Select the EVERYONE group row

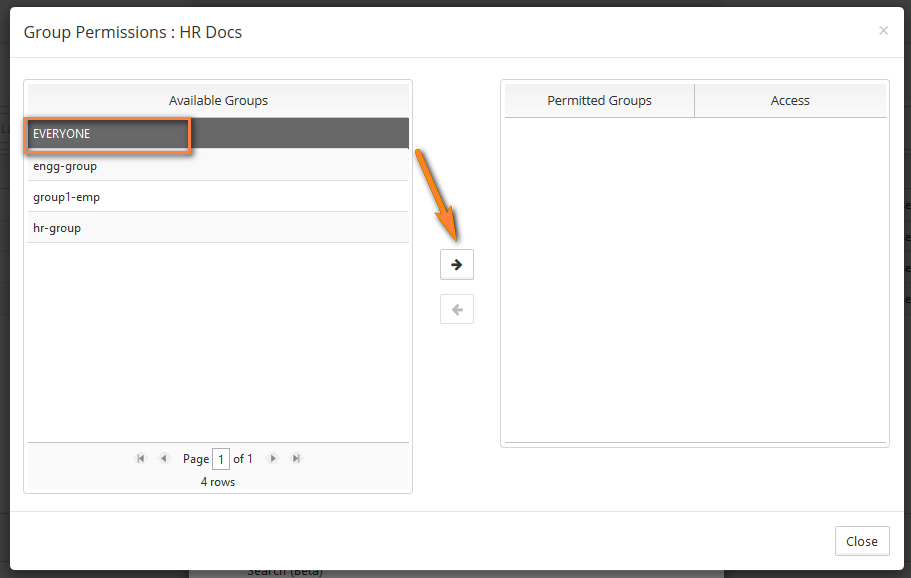click(x=218, y=134)
